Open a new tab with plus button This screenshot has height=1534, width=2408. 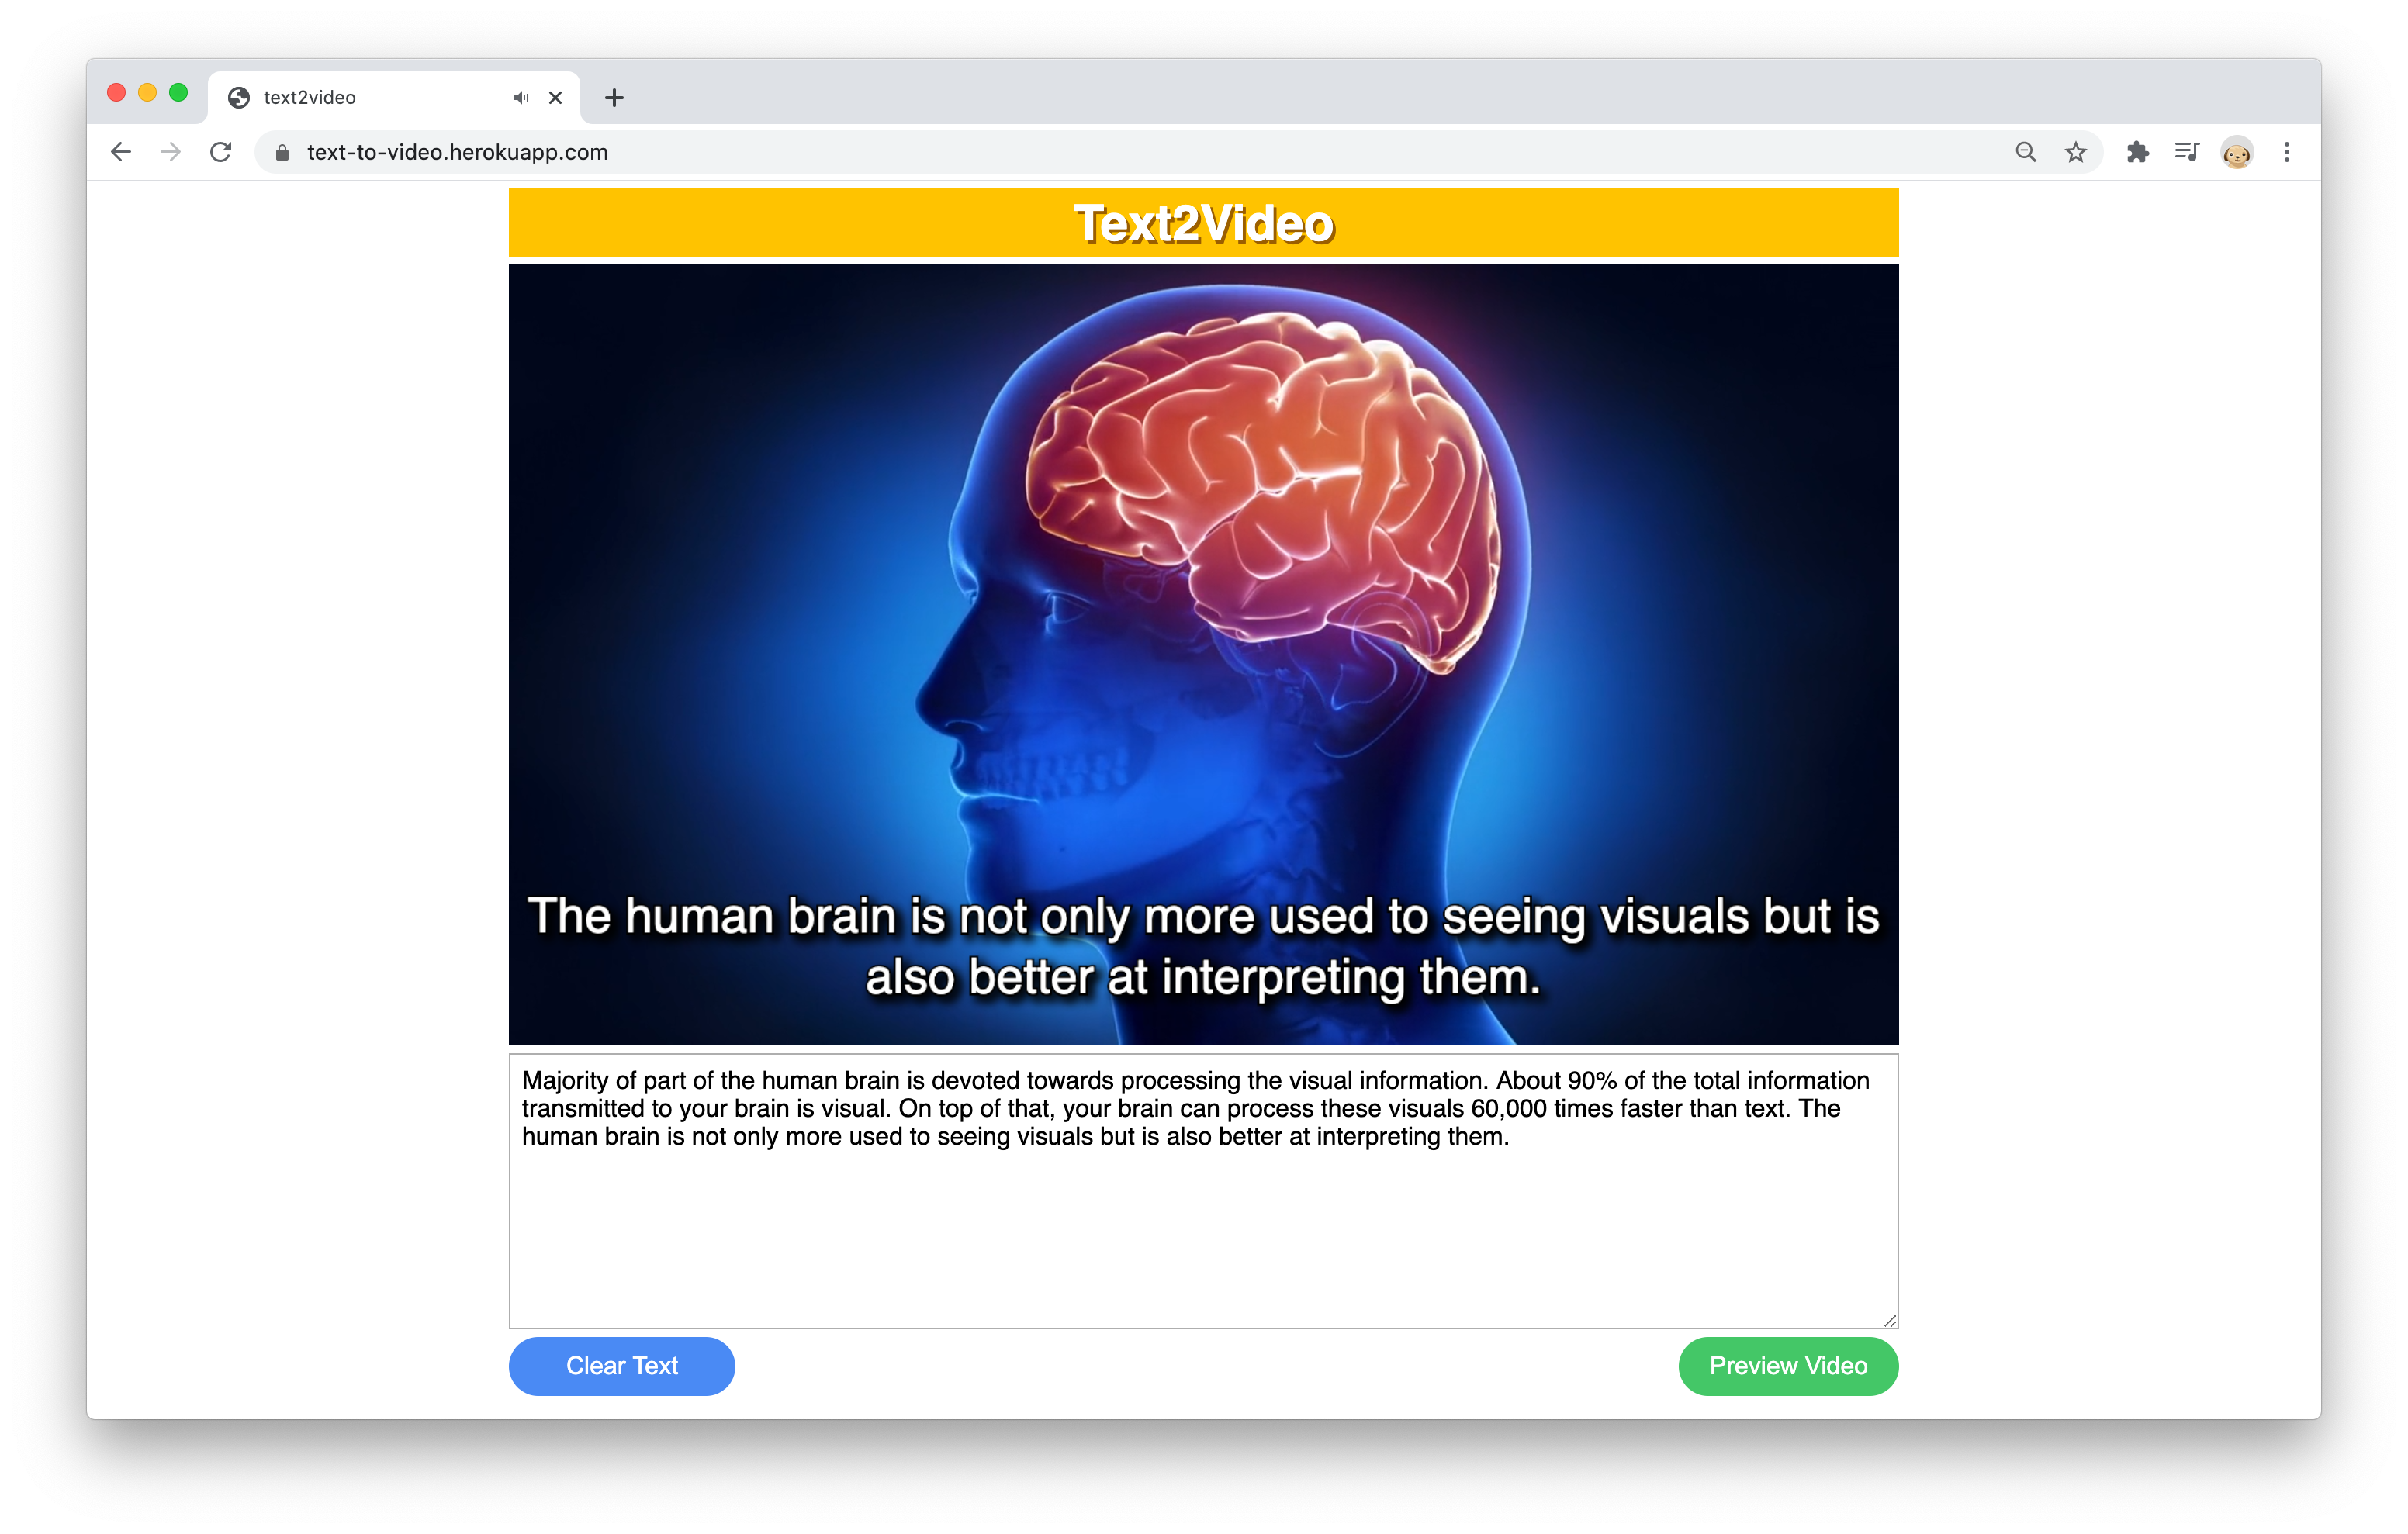(614, 98)
